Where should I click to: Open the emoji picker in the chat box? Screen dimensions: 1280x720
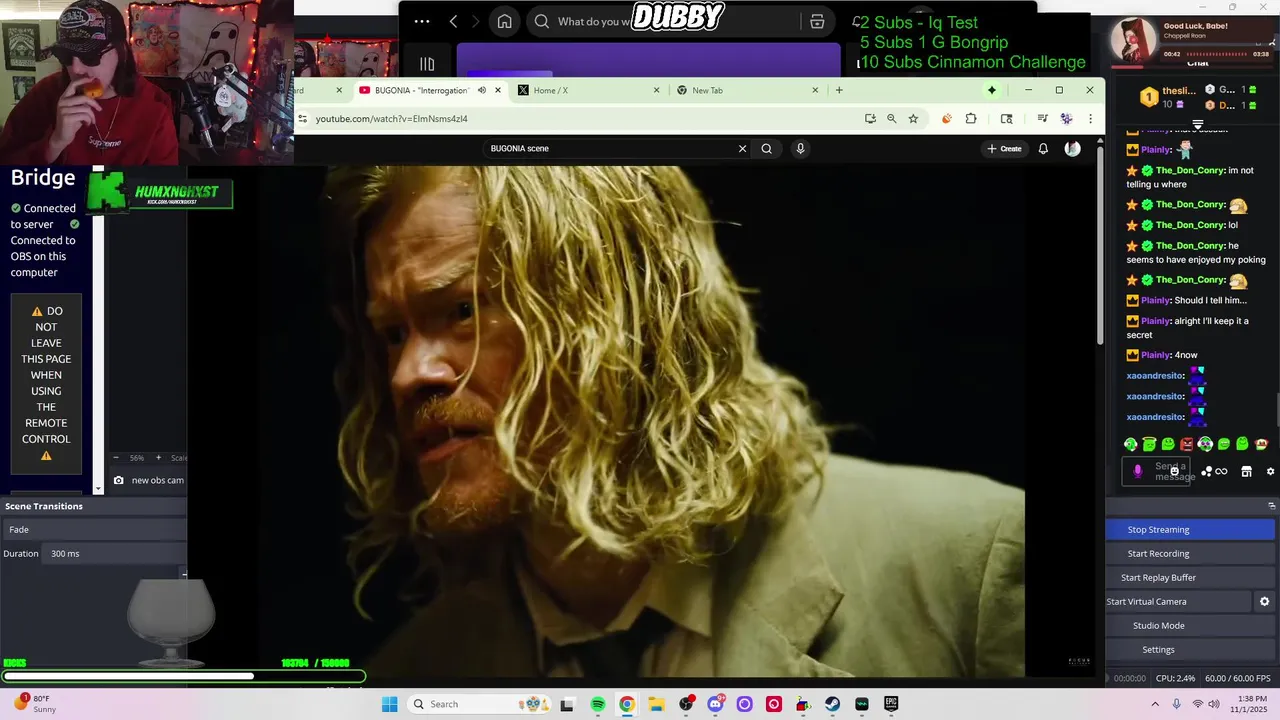[1175, 471]
